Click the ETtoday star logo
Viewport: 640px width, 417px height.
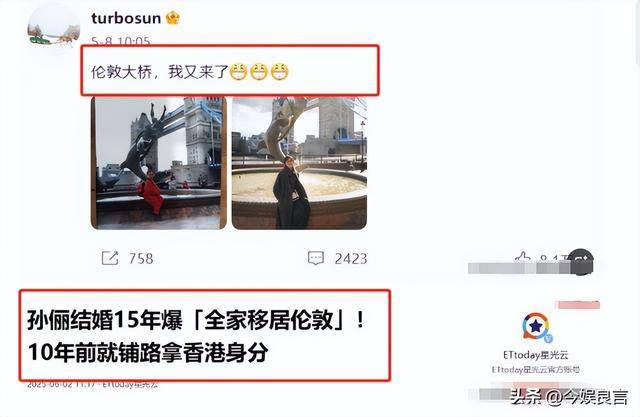536,326
